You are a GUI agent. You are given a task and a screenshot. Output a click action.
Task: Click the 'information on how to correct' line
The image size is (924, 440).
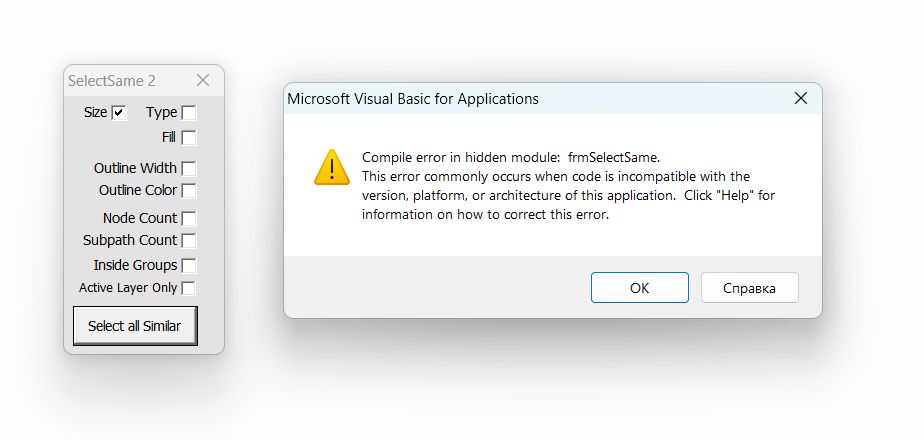[x=485, y=214]
